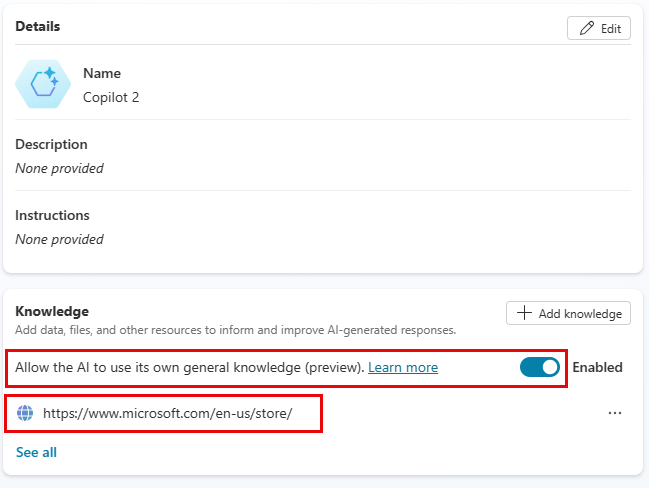Click the Description label

(51, 144)
